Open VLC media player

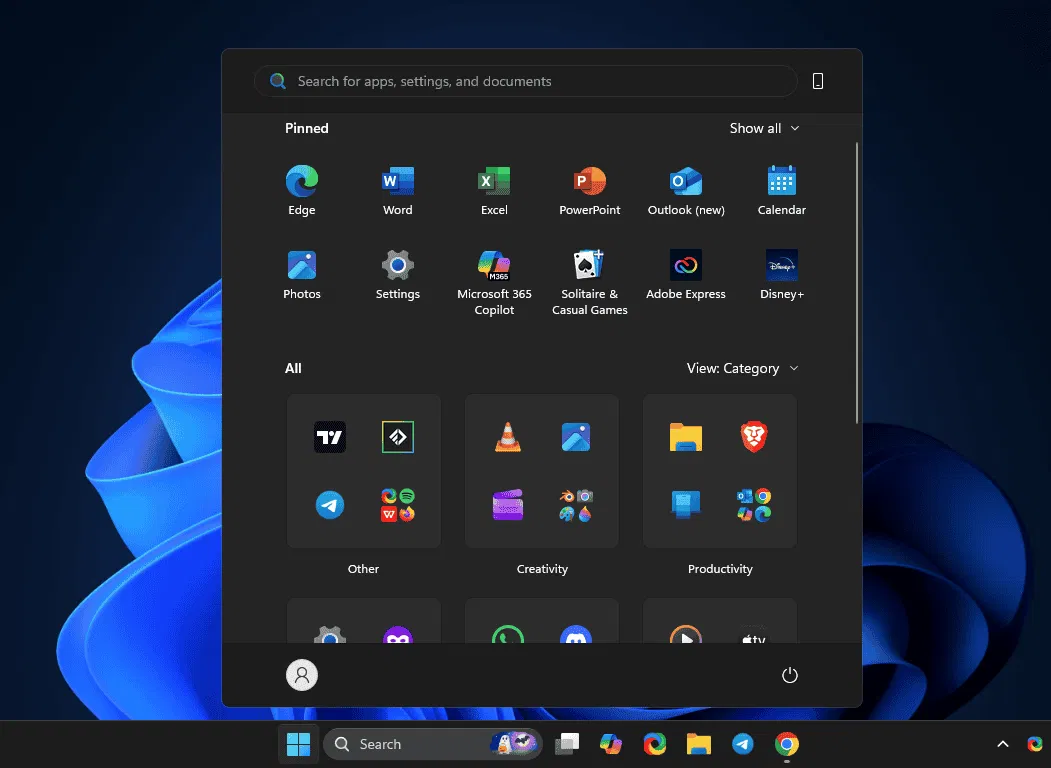click(x=507, y=436)
